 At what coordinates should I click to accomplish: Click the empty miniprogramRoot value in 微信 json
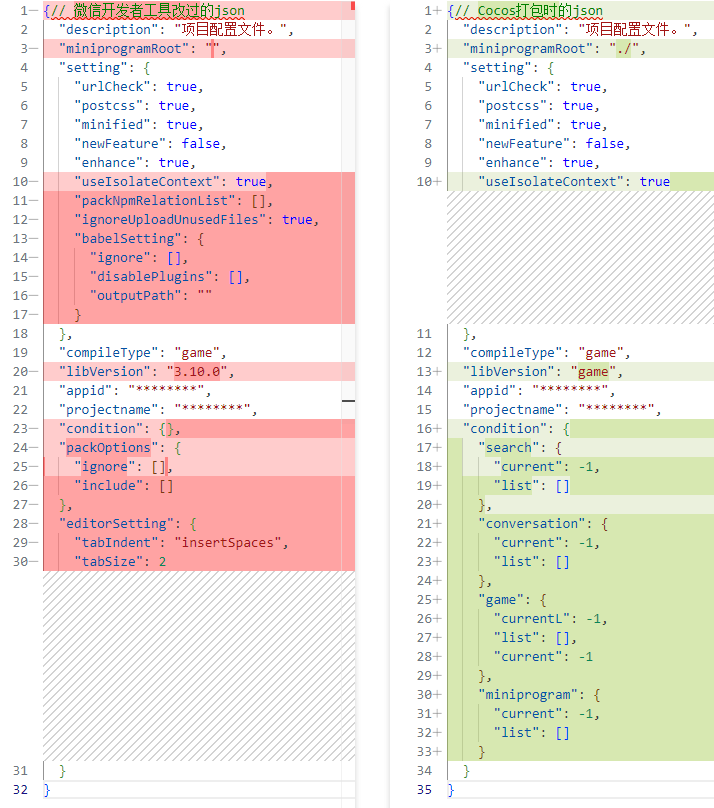[212, 49]
